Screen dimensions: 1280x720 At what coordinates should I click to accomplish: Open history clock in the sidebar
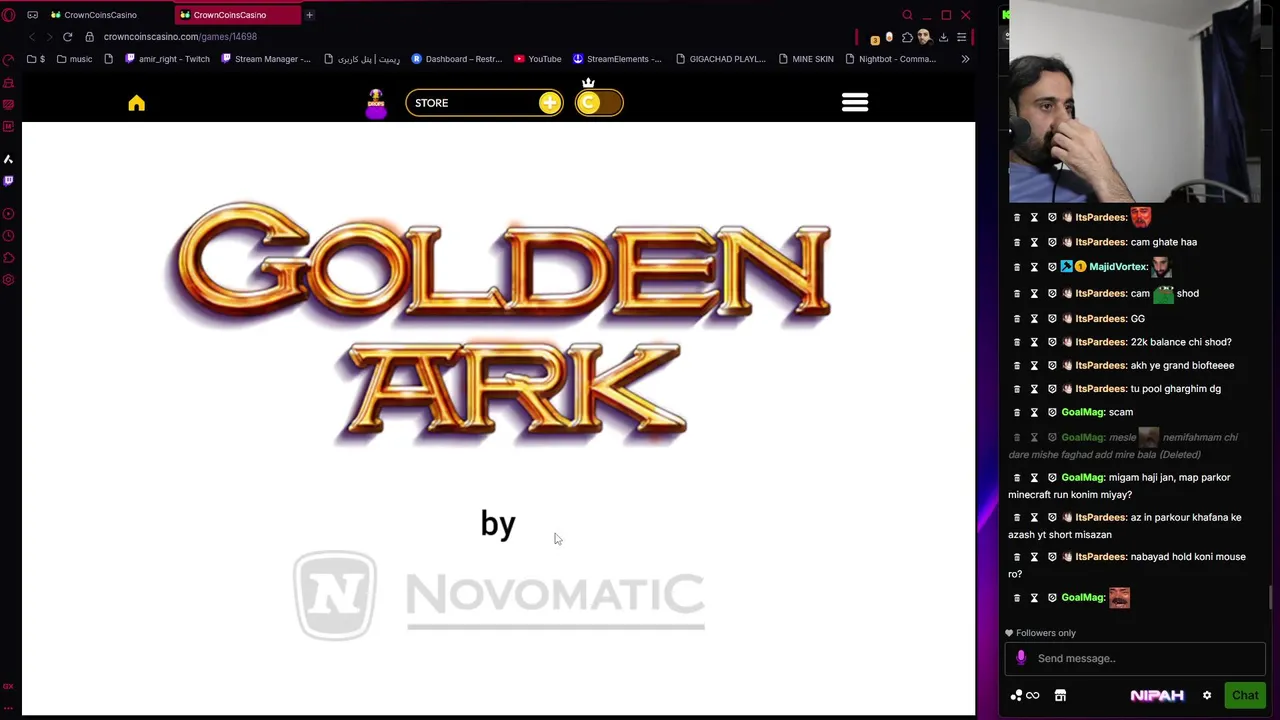coord(8,236)
